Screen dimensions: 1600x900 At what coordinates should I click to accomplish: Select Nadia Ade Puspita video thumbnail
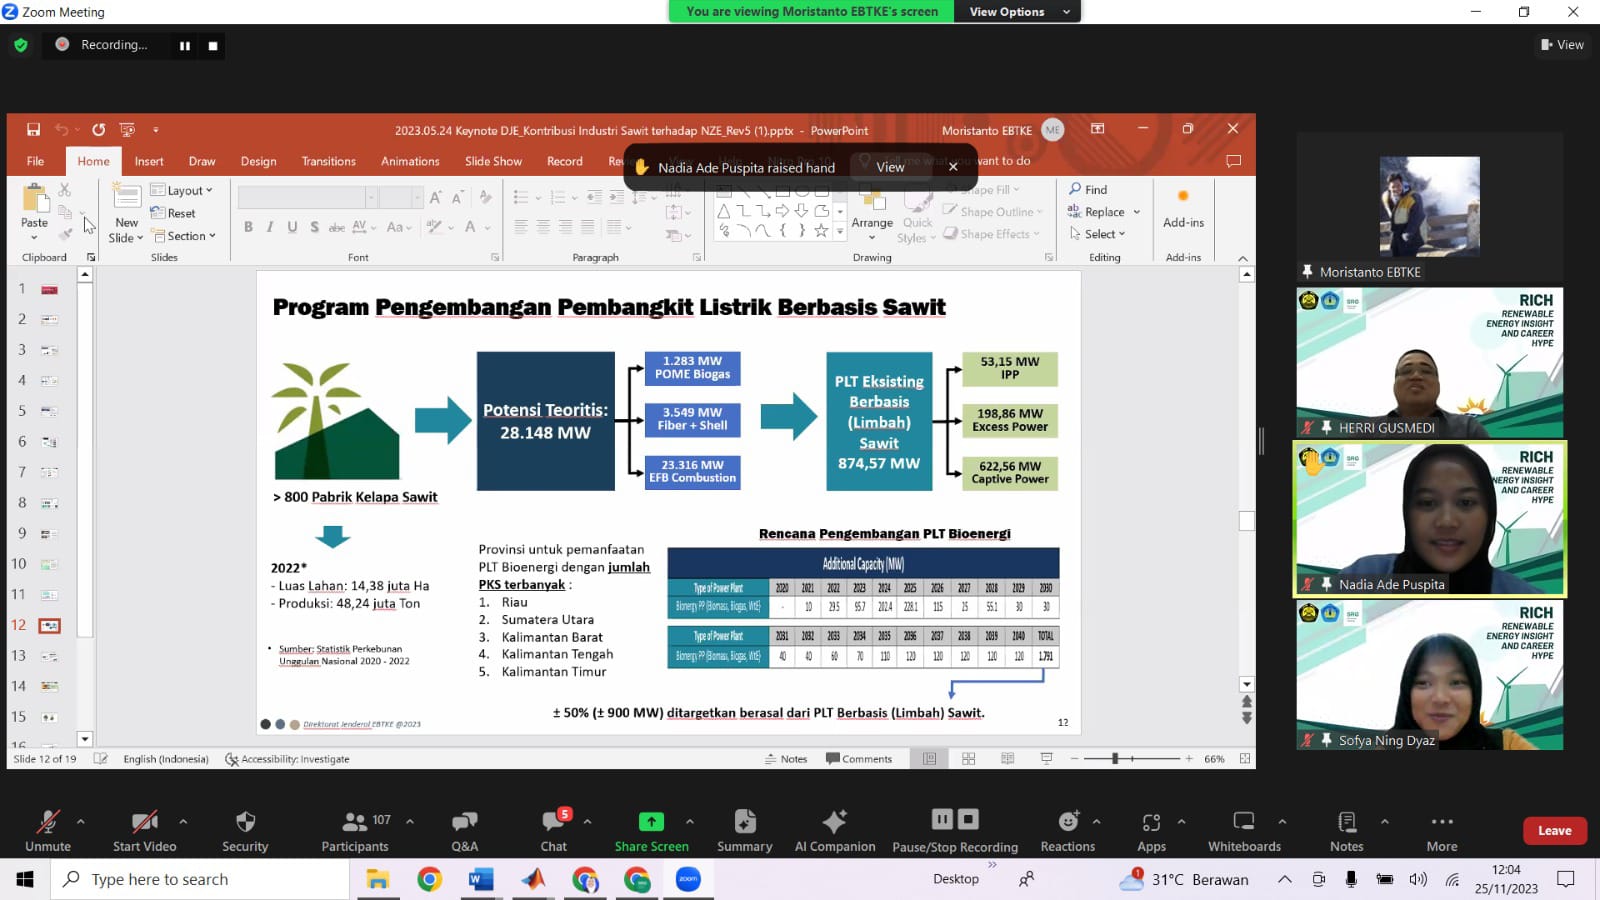click(1429, 519)
